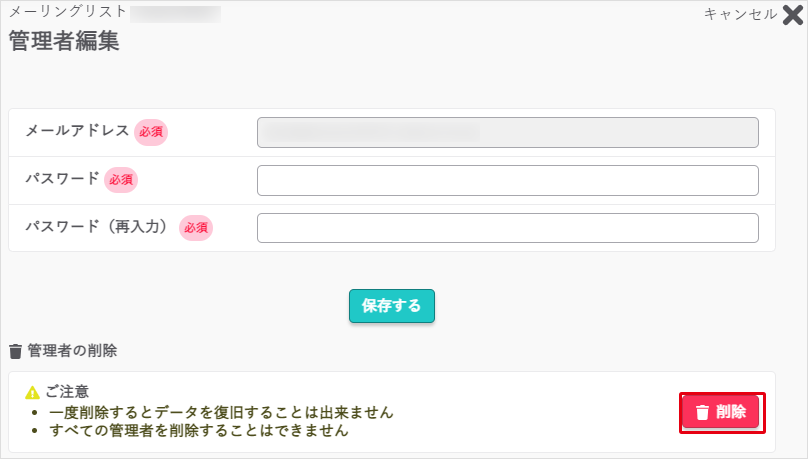The image size is (808, 459).
Task: Click the メールアドレス field label
Action: pyautogui.click(x=77, y=131)
